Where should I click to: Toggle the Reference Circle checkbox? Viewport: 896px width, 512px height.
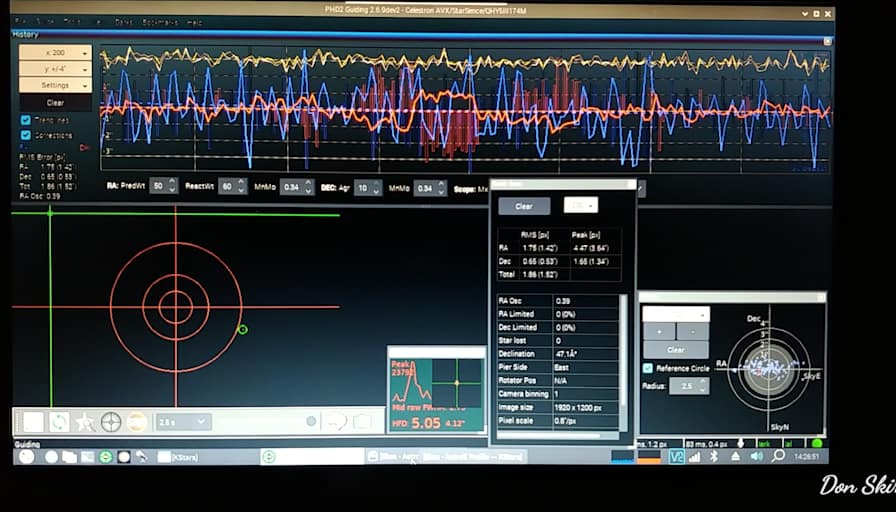click(x=648, y=368)
